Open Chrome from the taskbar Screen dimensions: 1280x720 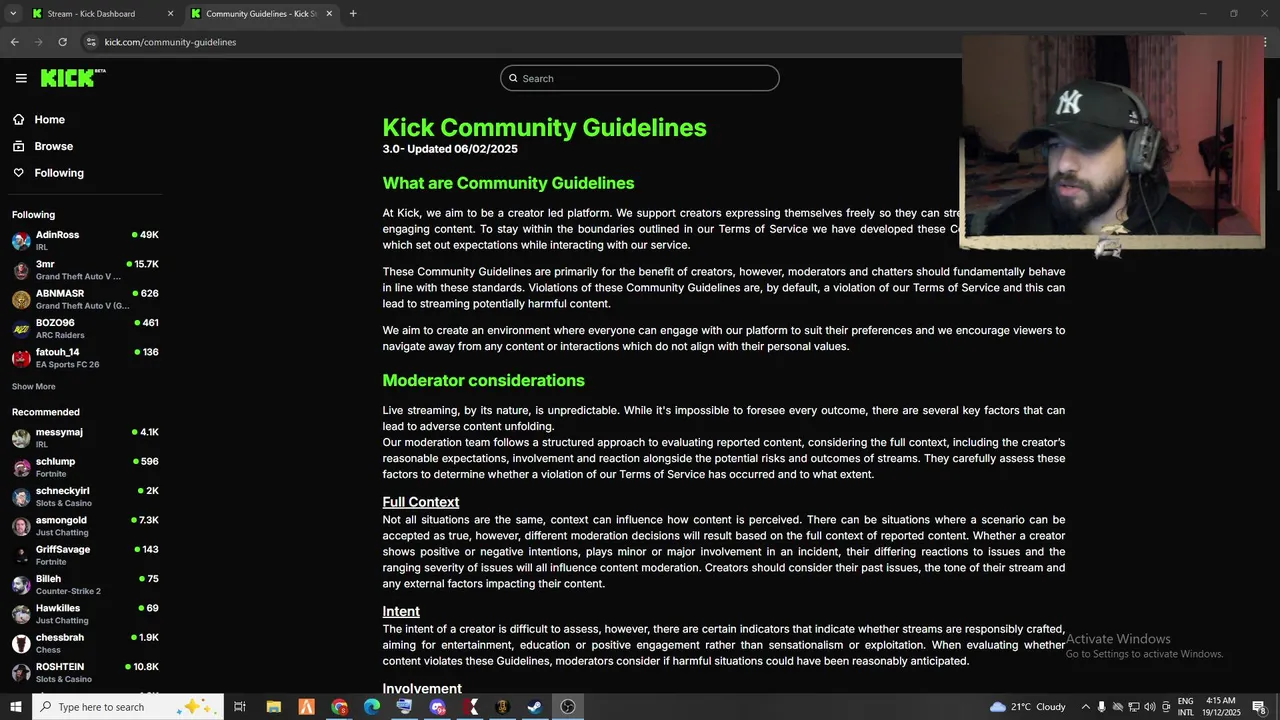[x=339, y=707]
